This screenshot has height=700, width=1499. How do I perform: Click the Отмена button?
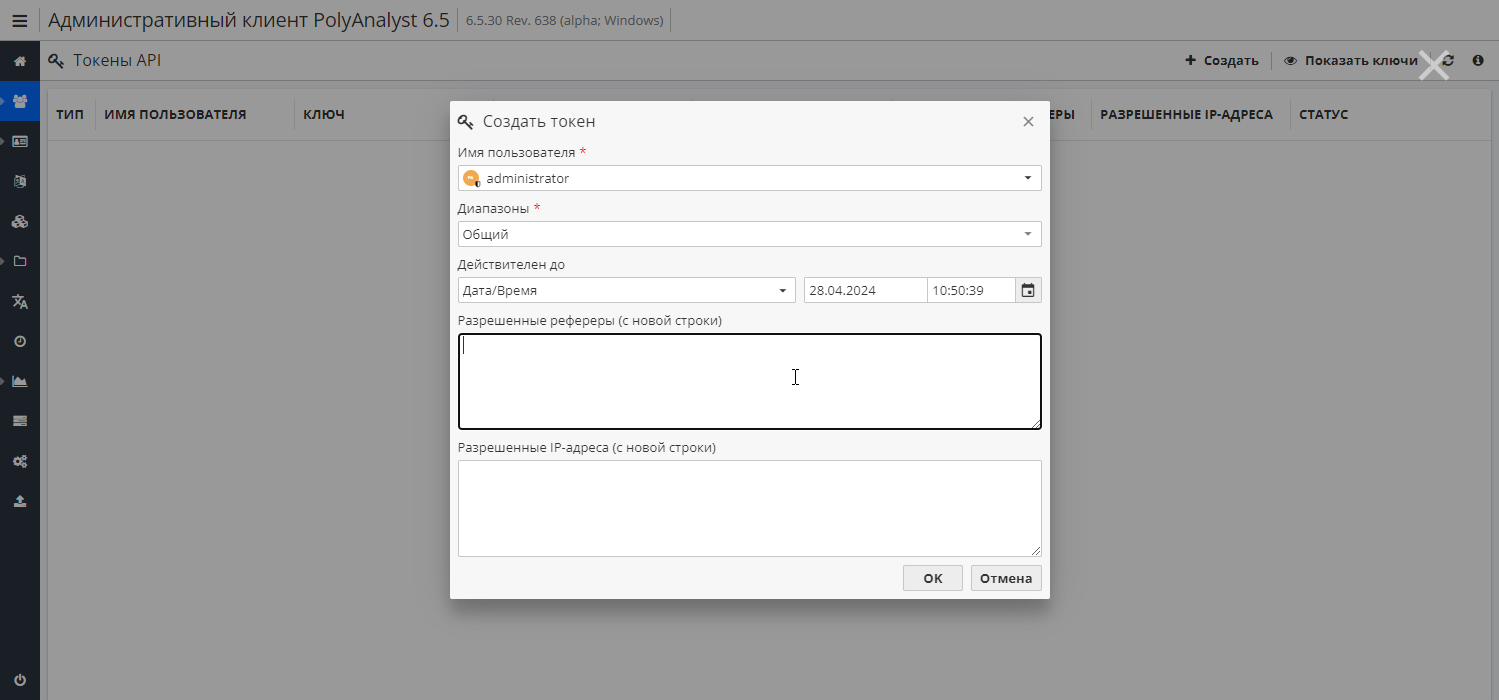1006,578
